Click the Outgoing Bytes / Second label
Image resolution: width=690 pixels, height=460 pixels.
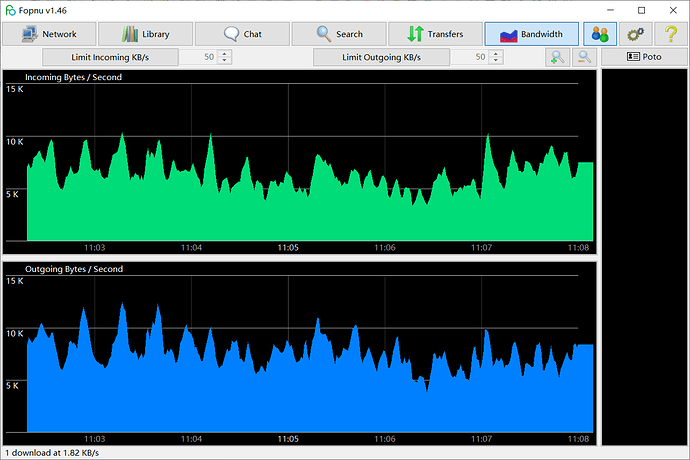point(74,269)
